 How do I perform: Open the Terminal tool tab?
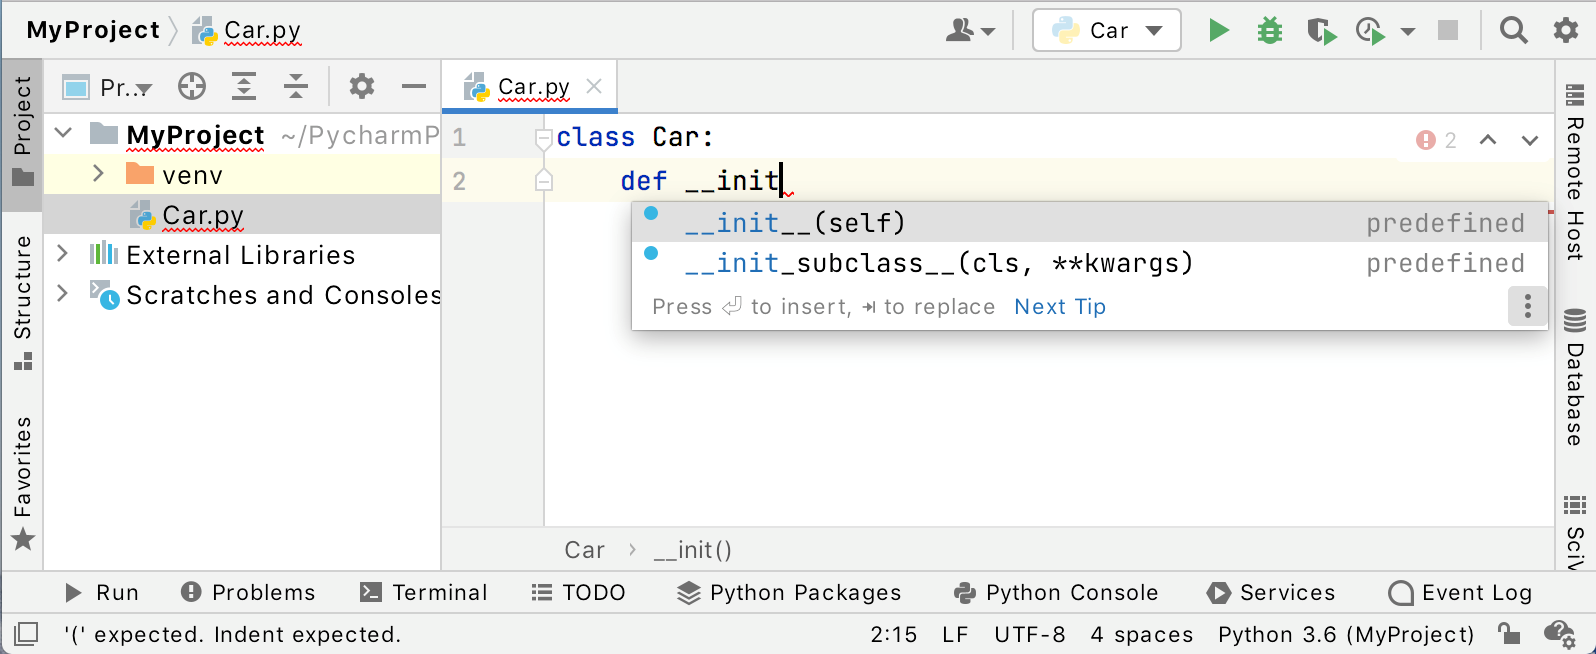point(424,593)
